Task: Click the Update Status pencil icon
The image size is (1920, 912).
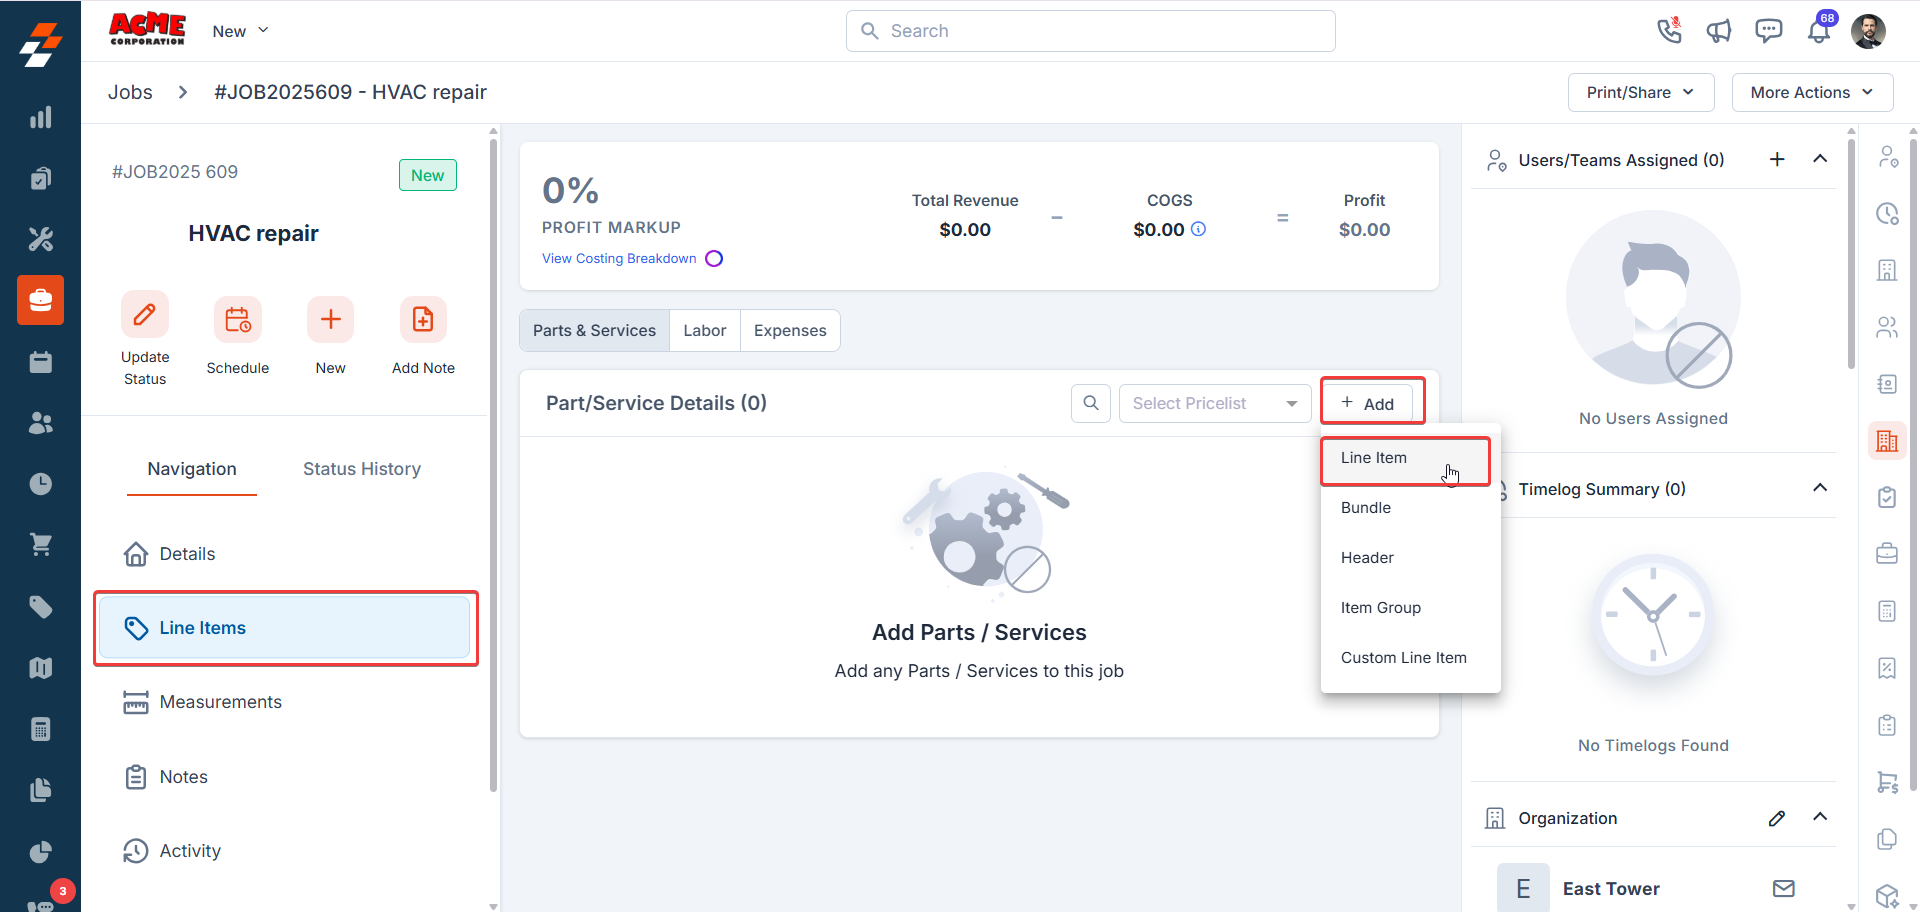Action: coord(145,315)
